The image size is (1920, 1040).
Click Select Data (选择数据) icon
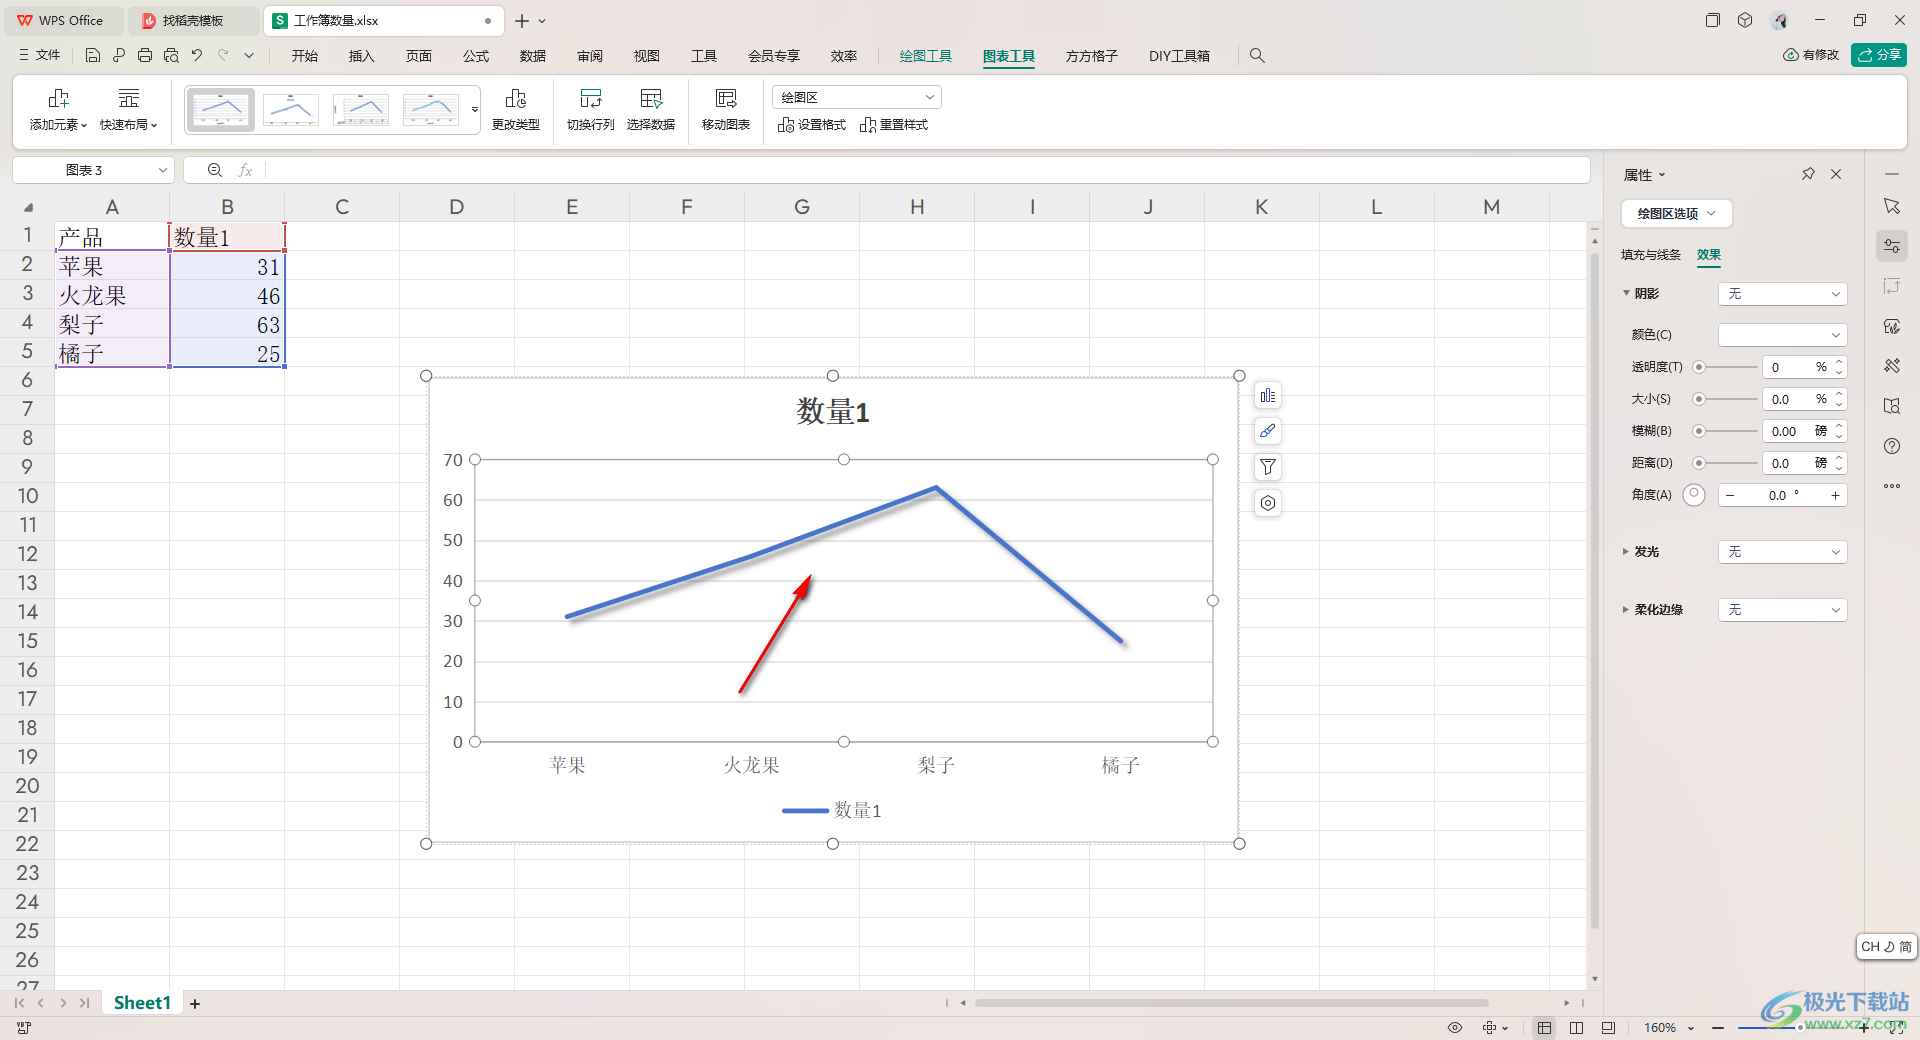(x=651, y=110)
